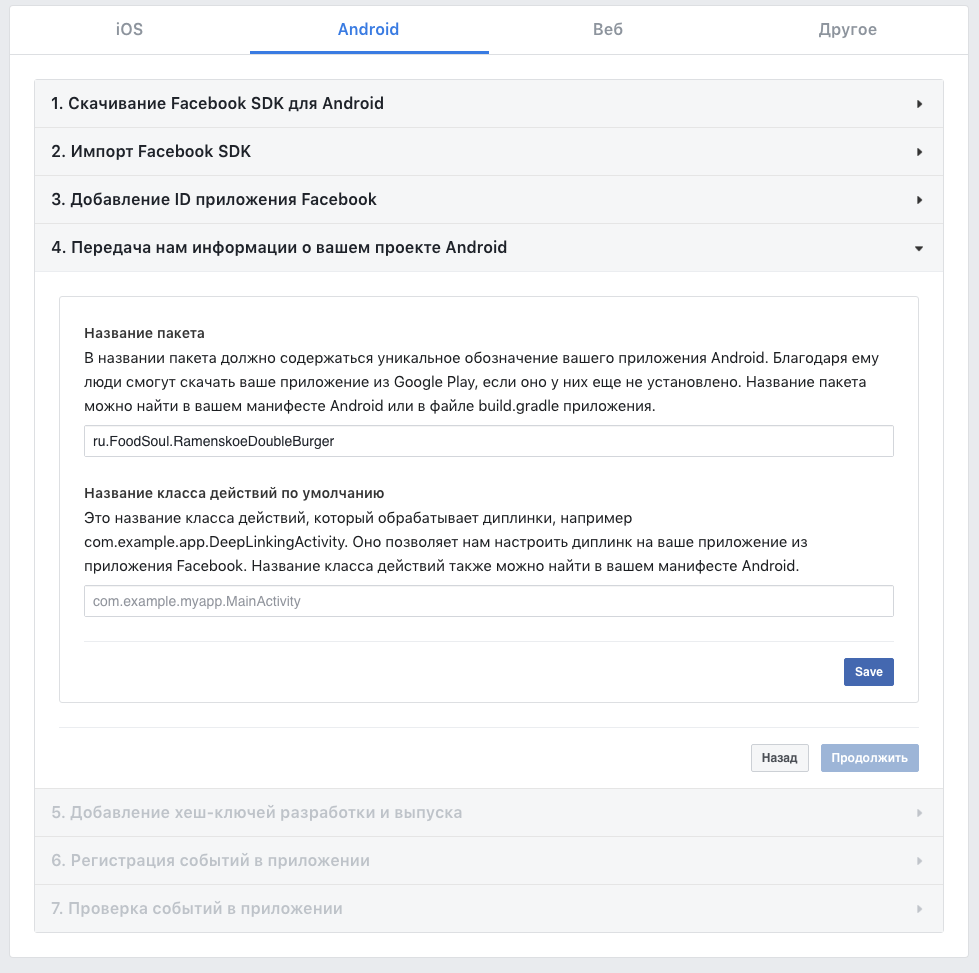This screenshot has width=979, height=973.
Task: Open header '1. Скачивание Facebook SDK для Android'
Action: pos(489,104)
